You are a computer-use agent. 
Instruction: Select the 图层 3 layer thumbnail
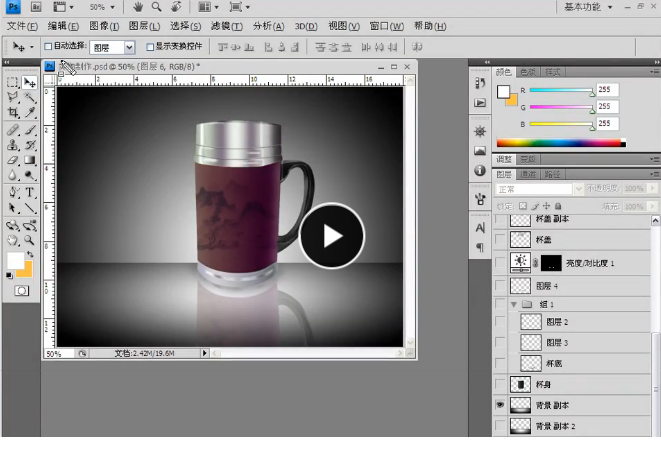tap(531, 342)
